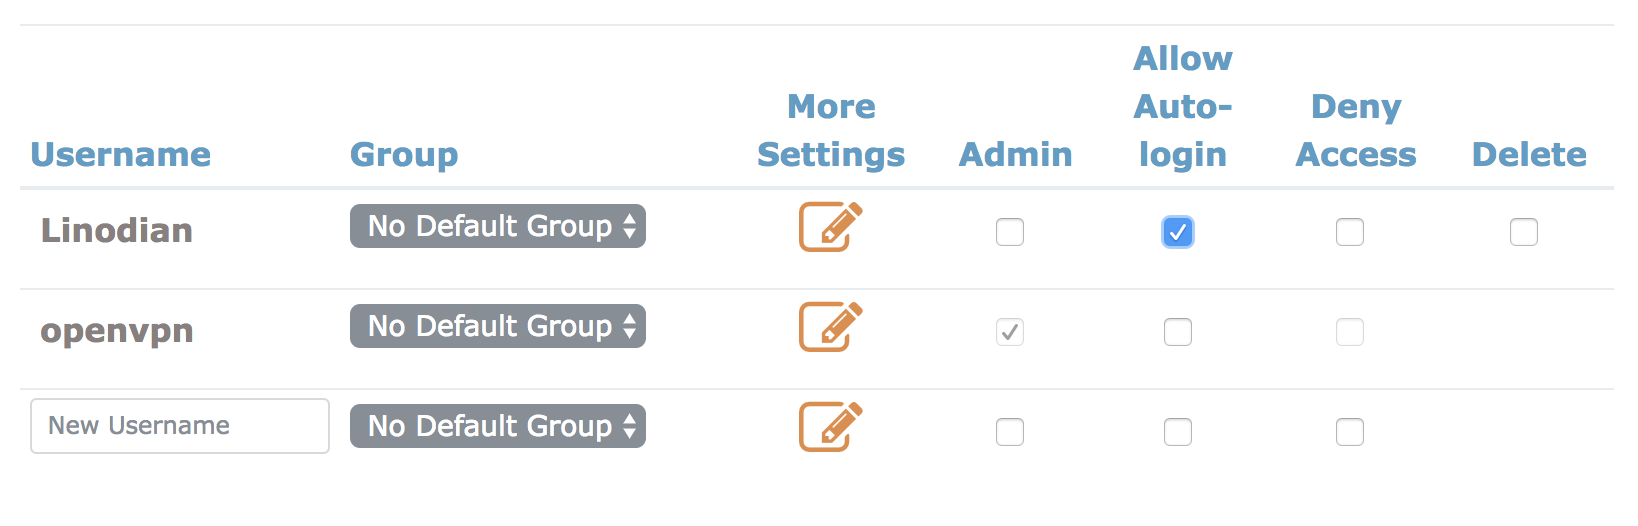Open More Settings for Linodian user

(x=830, y=227)
